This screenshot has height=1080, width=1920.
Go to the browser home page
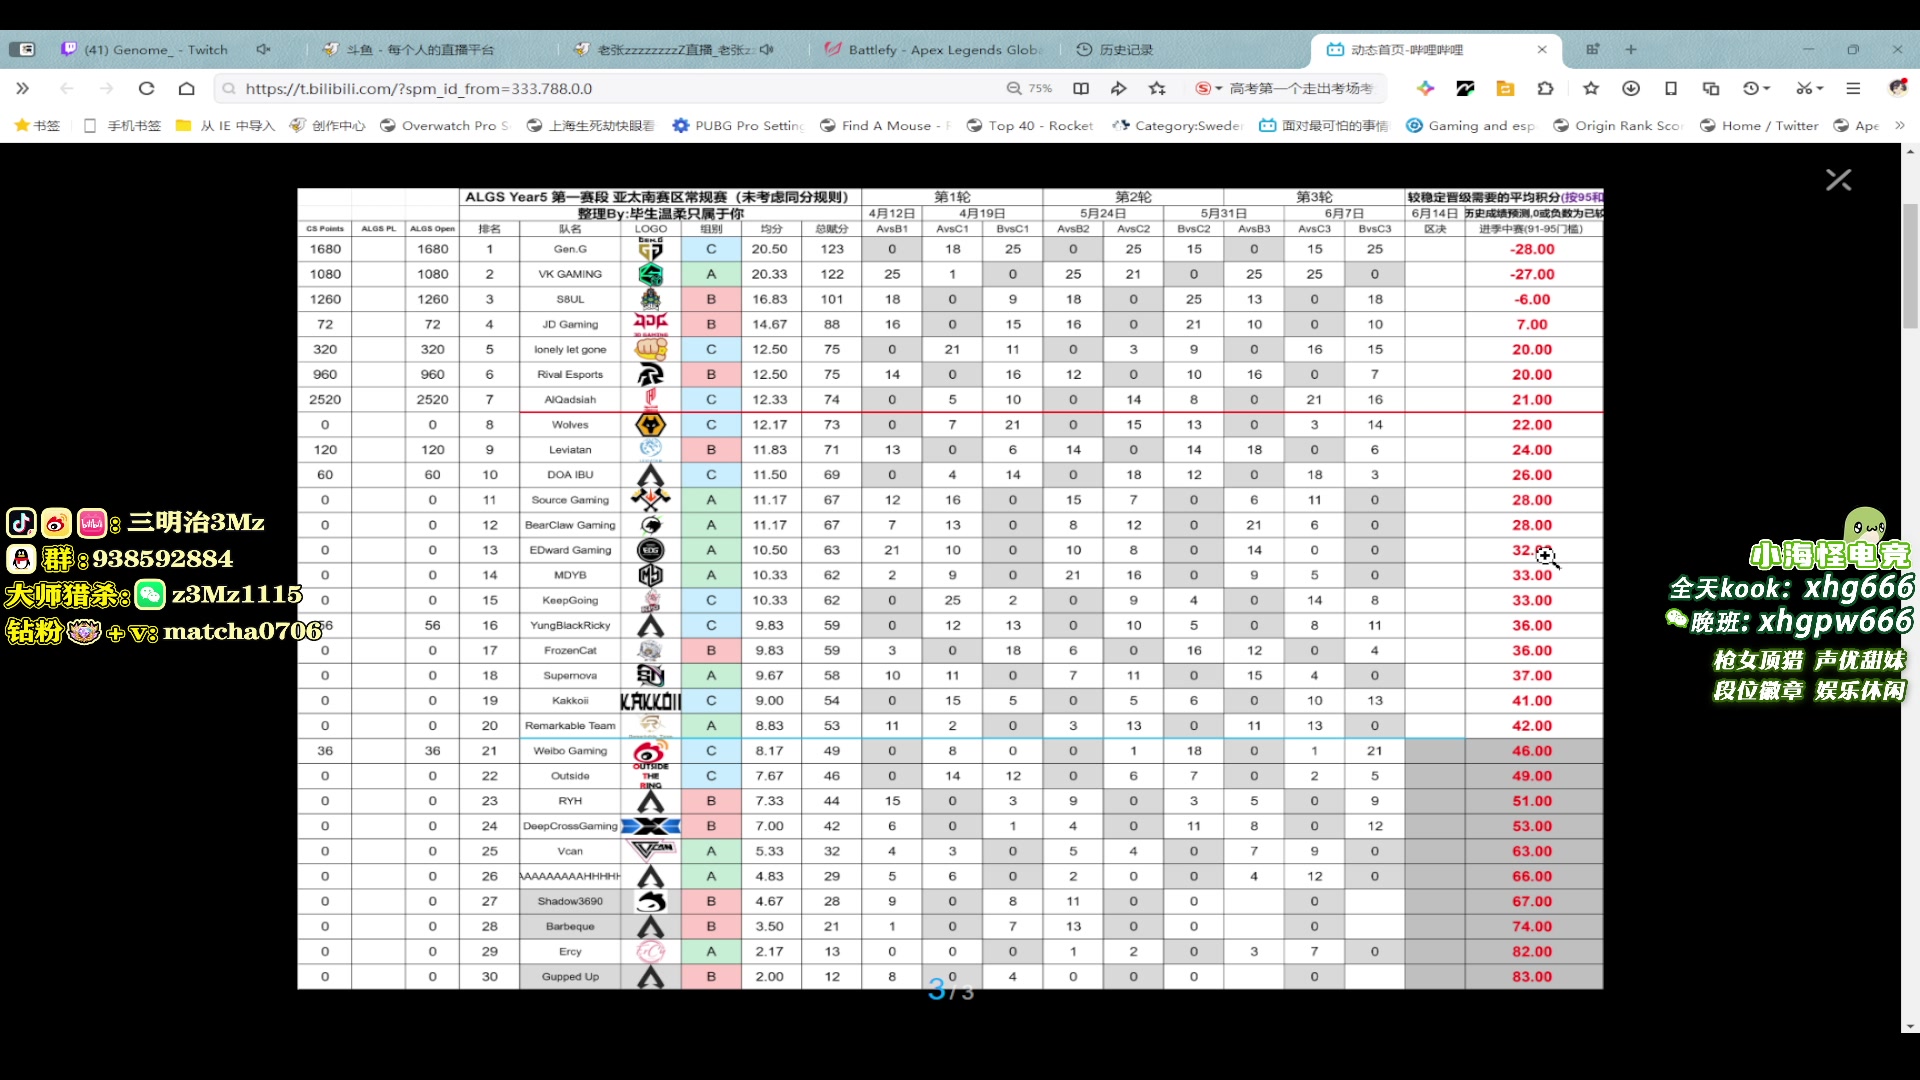(x=186, y=88)
